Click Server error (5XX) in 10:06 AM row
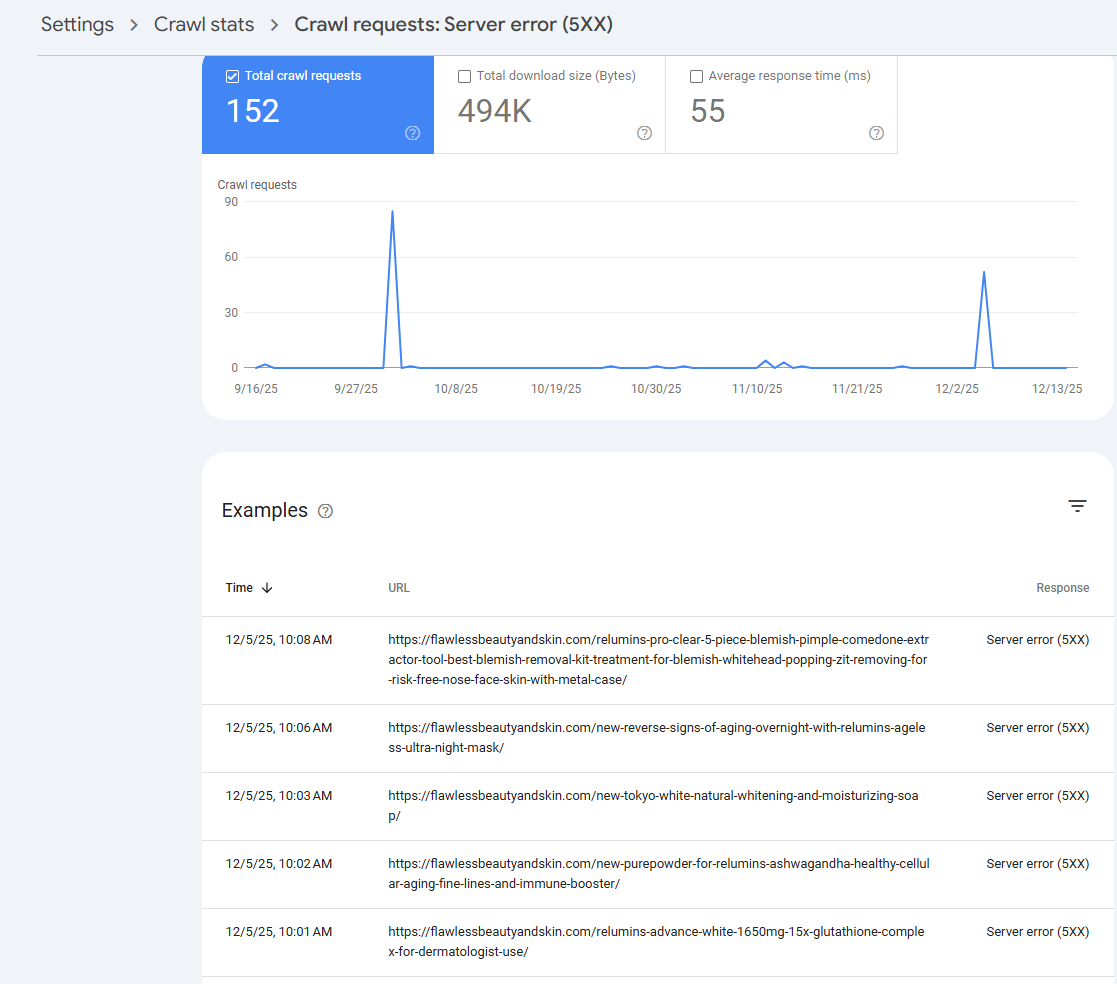The width and height of the screenshot is (1117, 984). click(x=1037, y=727)
